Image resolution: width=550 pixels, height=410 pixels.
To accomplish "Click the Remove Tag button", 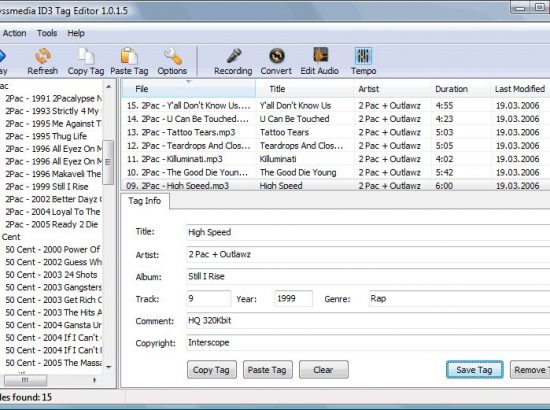I will pyautogui.click(x=530, y=370).
